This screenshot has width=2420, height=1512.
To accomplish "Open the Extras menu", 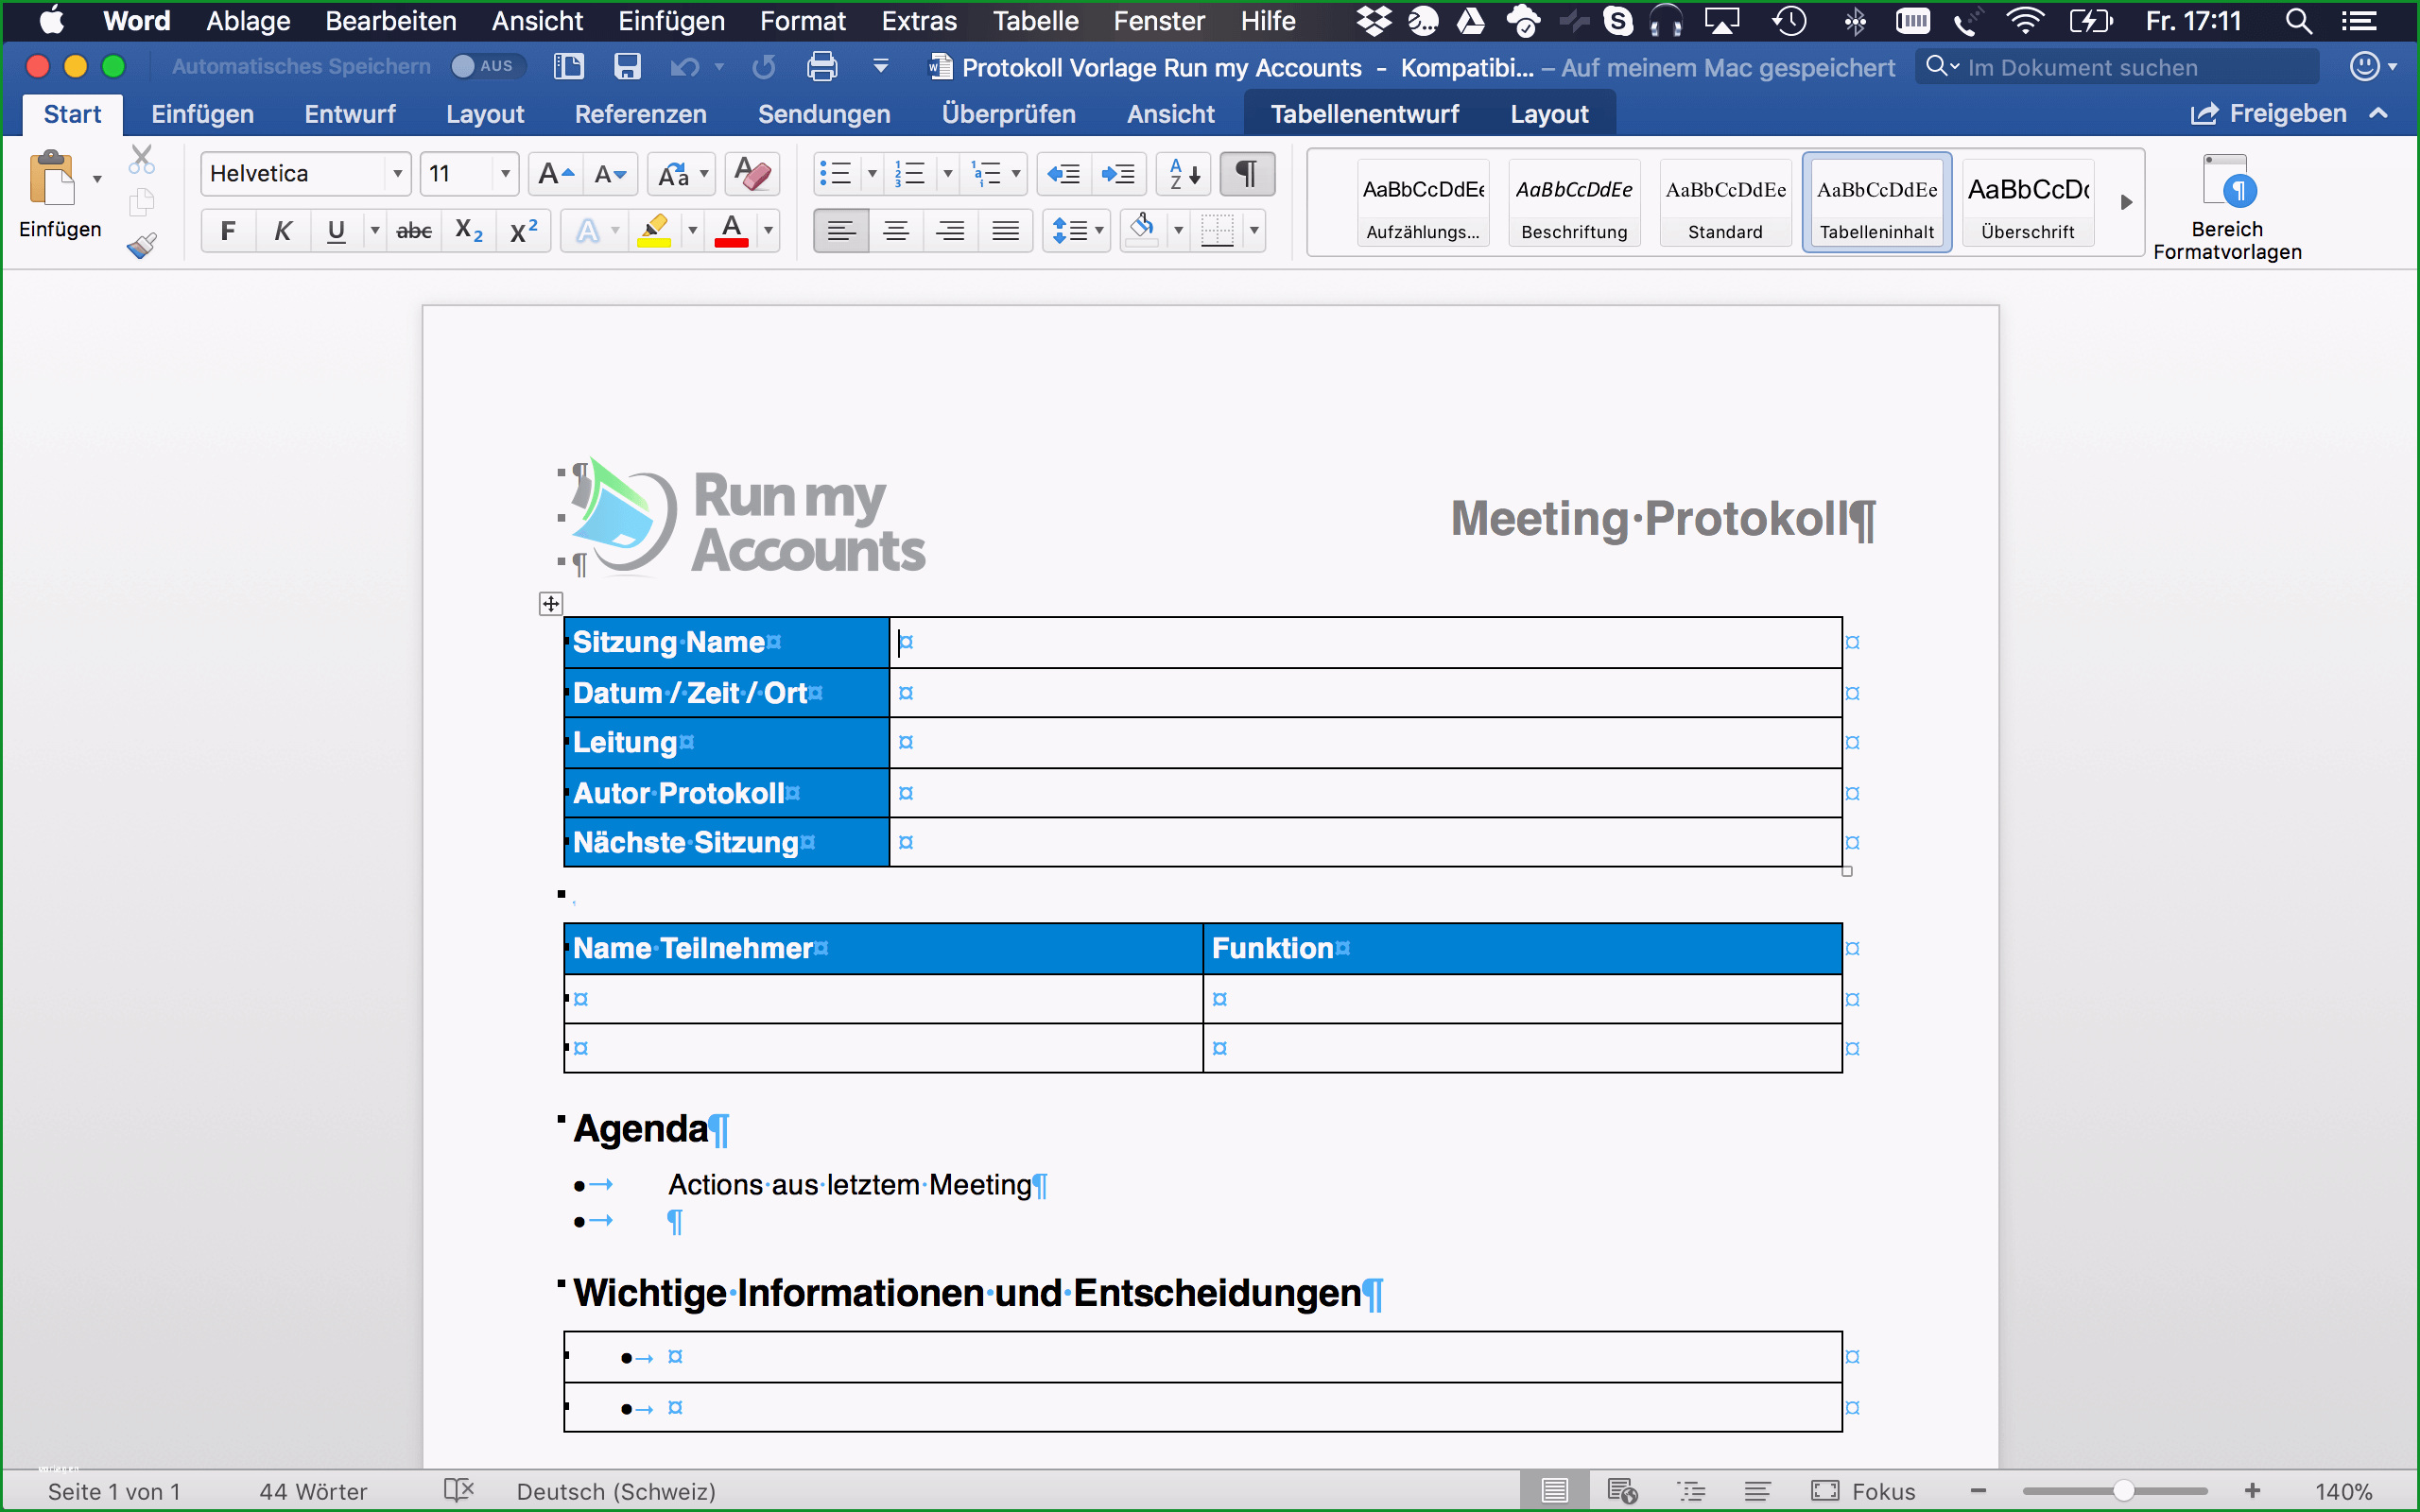I will pyautogui.click(x=920, y=21).
